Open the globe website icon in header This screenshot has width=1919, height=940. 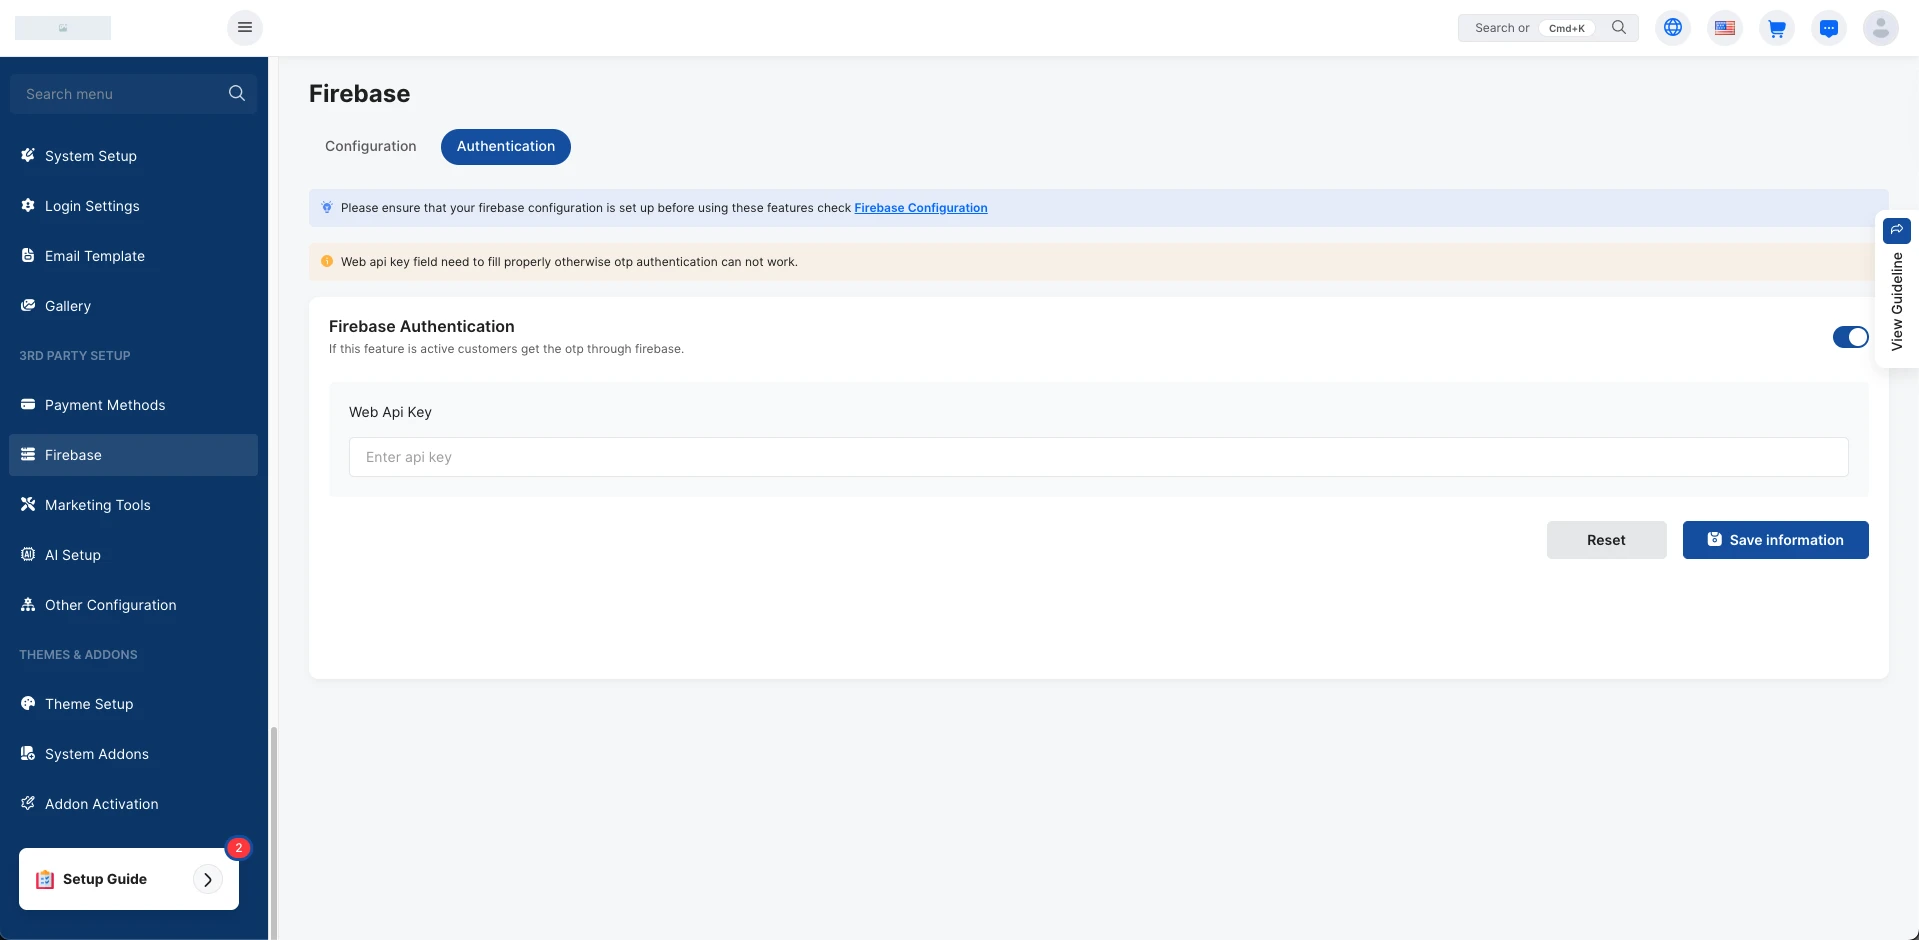1673,28
